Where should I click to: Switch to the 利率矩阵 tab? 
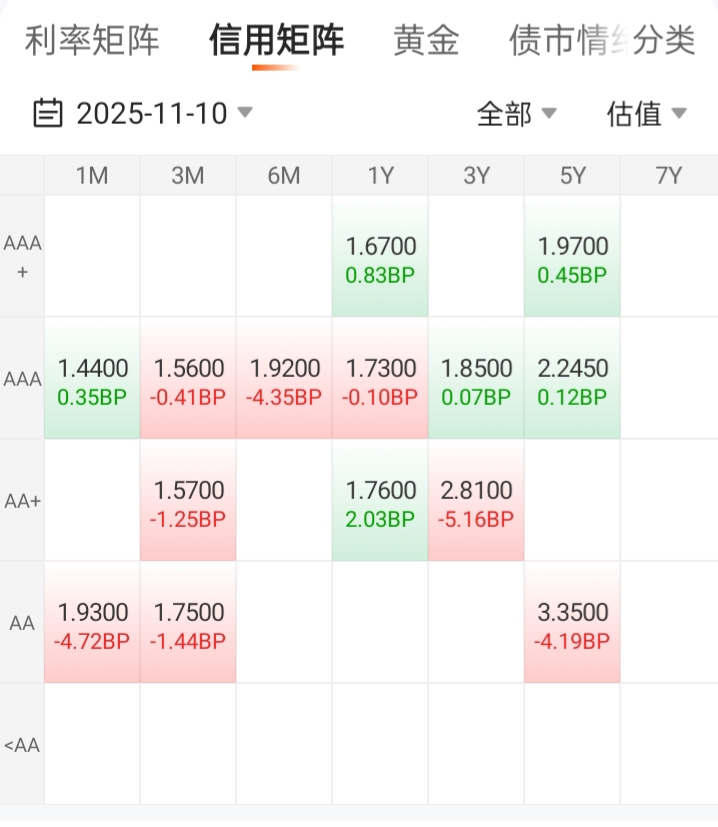(92, 41)
